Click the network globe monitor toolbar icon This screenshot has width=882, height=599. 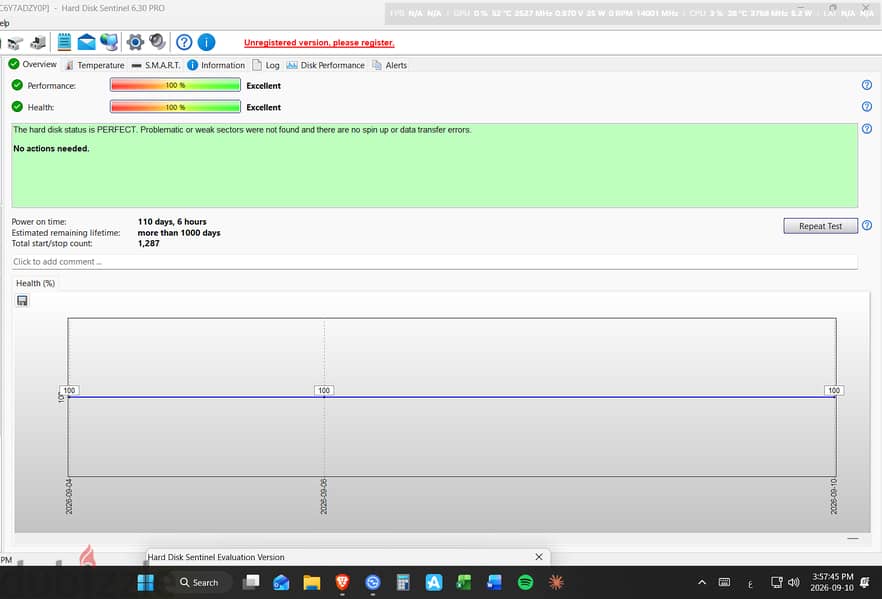point(109,42)
